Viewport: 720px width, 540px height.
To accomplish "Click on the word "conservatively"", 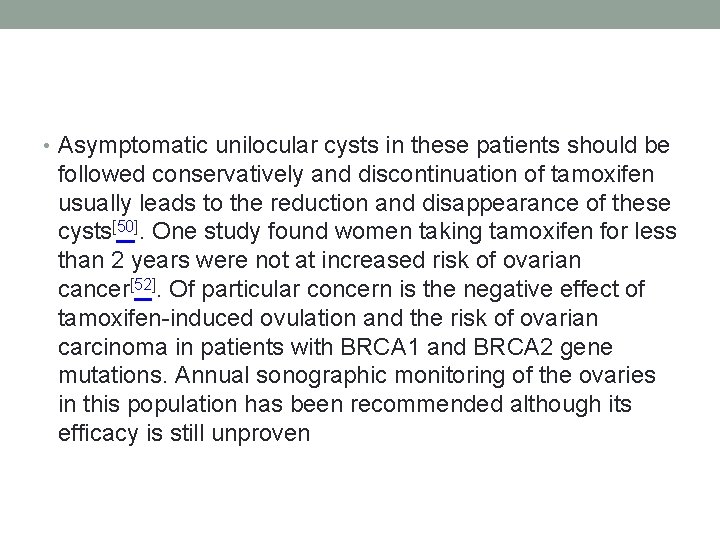I will (234, 175).
